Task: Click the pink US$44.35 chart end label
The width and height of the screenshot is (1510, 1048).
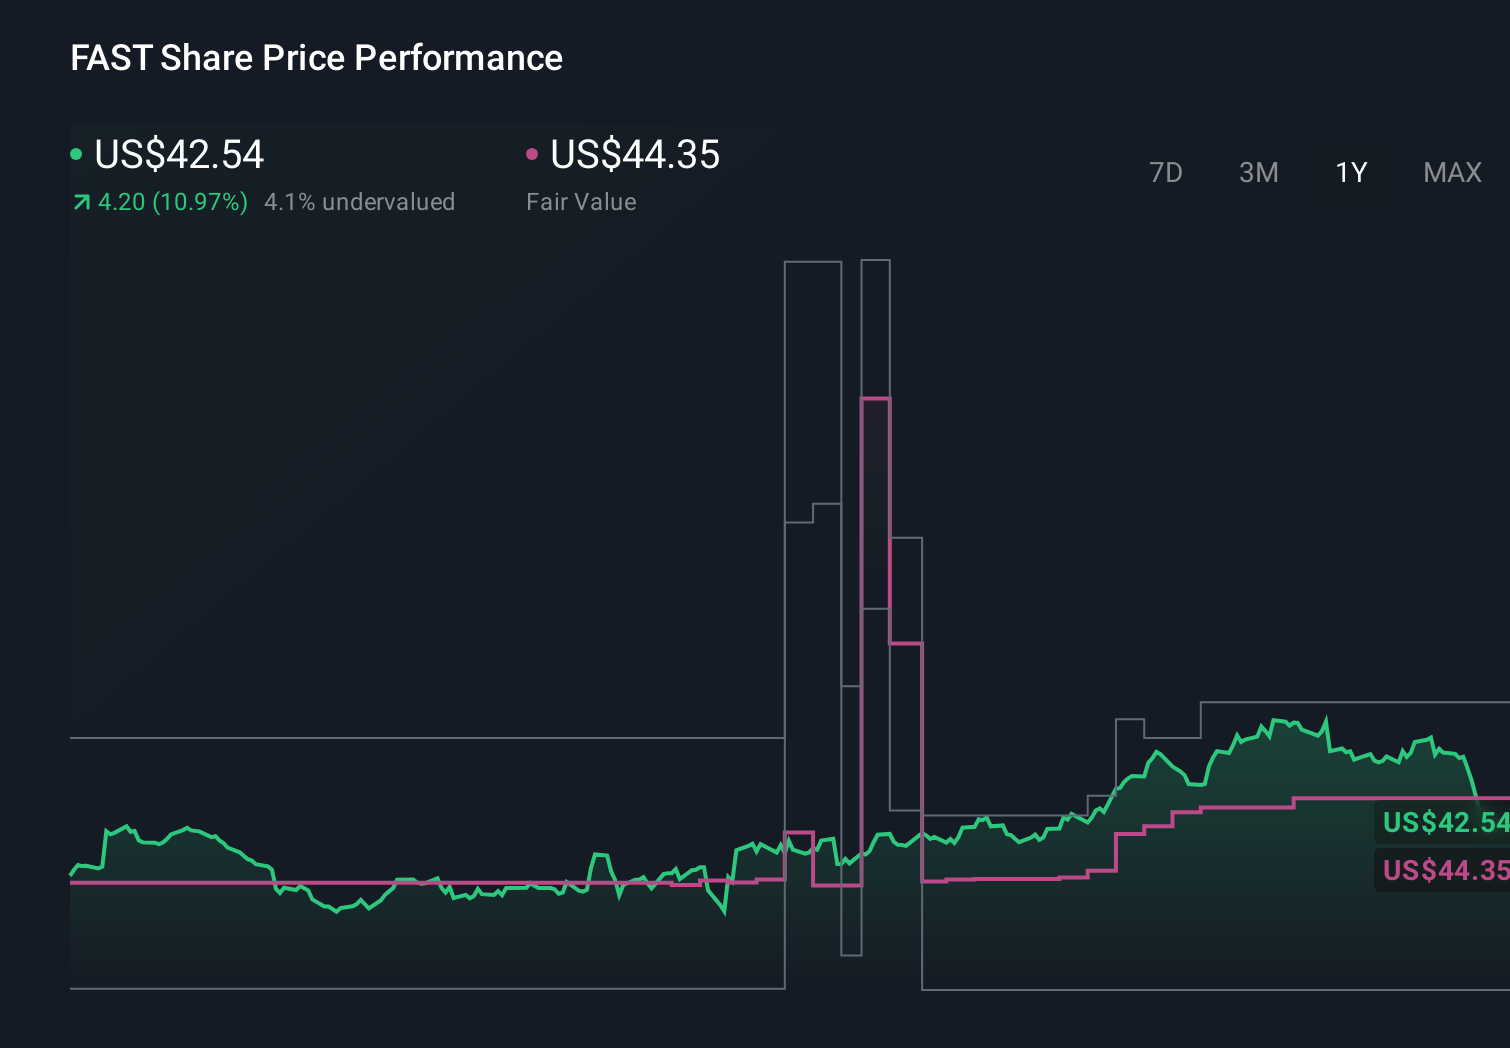Action: [x=1445, y=870]
